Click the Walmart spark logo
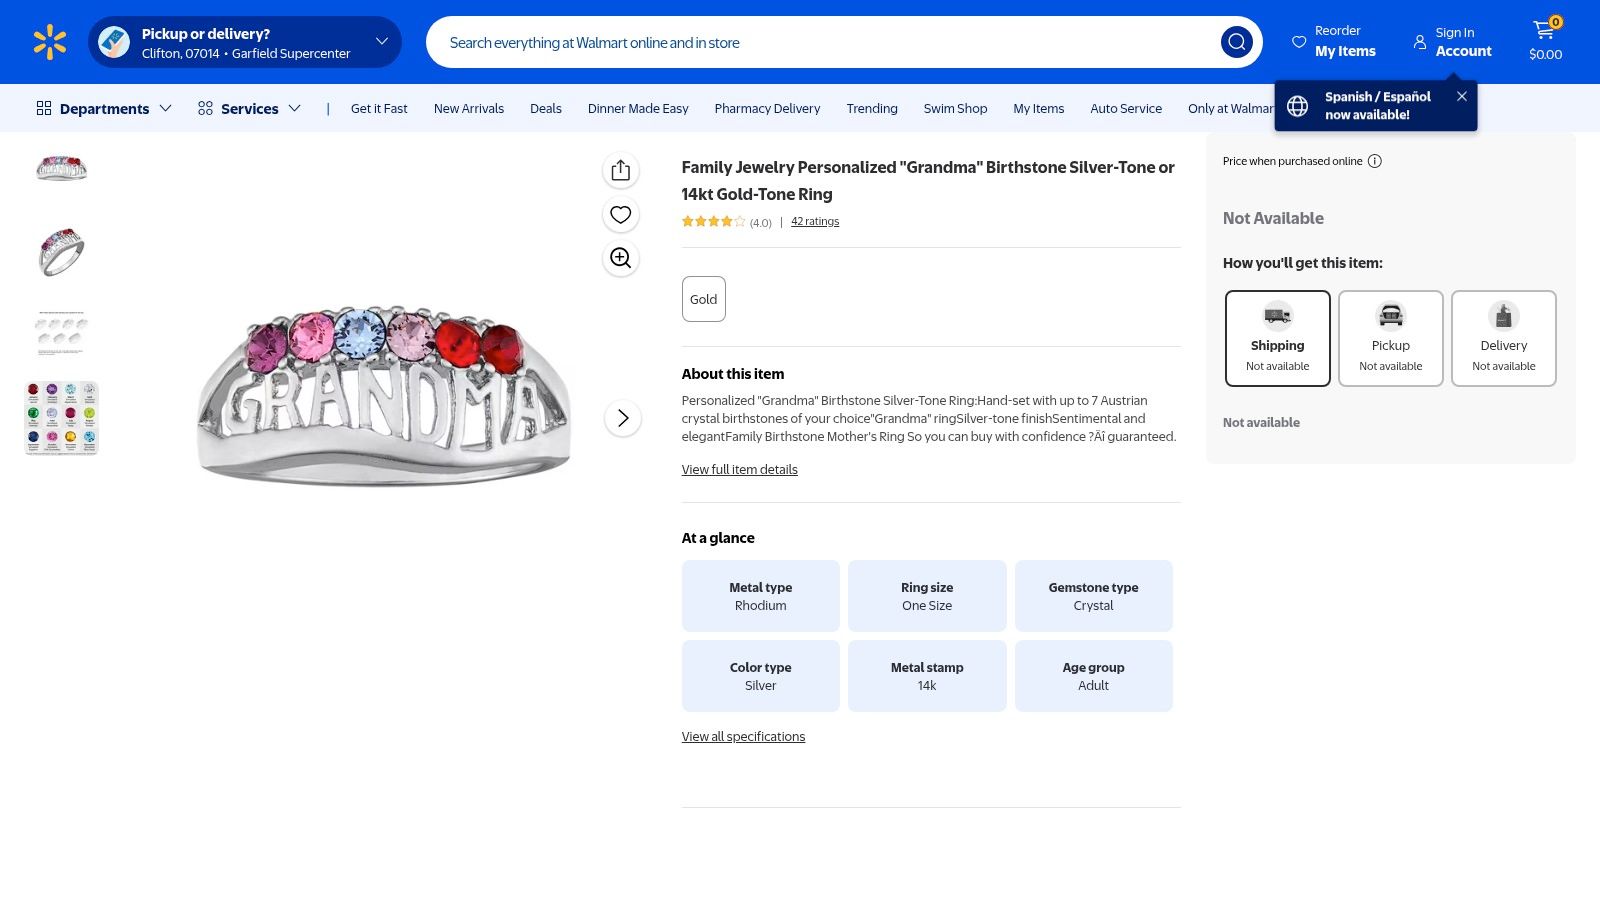1600x900 pixels. pos(50,42)
